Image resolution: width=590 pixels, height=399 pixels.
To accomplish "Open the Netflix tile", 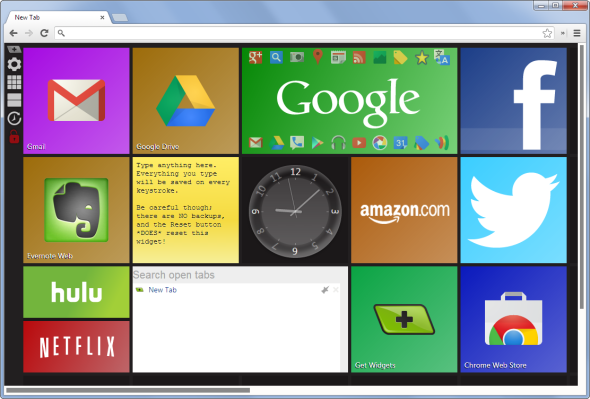I will pos(76,347).
